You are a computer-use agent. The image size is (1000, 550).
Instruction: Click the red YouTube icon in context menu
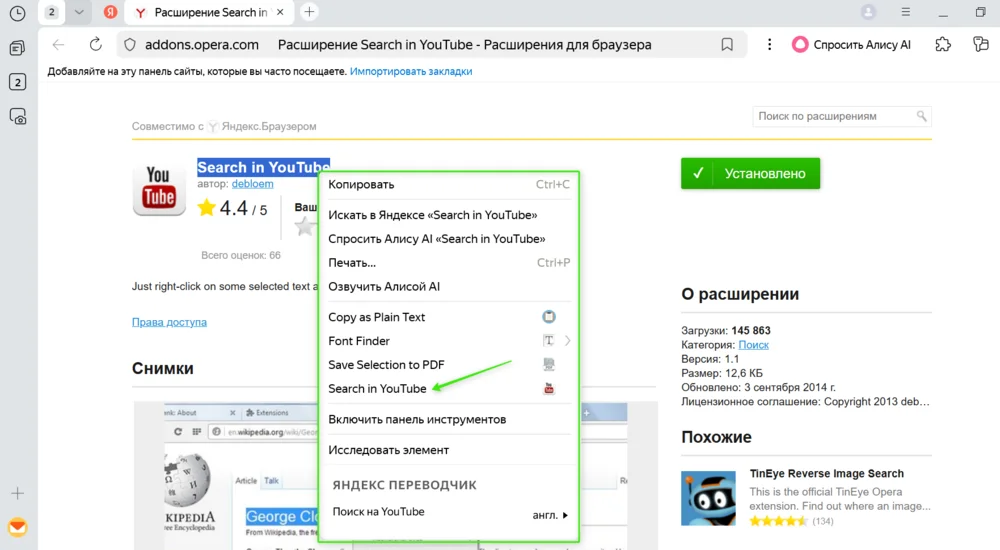click(x=548, y=389)
